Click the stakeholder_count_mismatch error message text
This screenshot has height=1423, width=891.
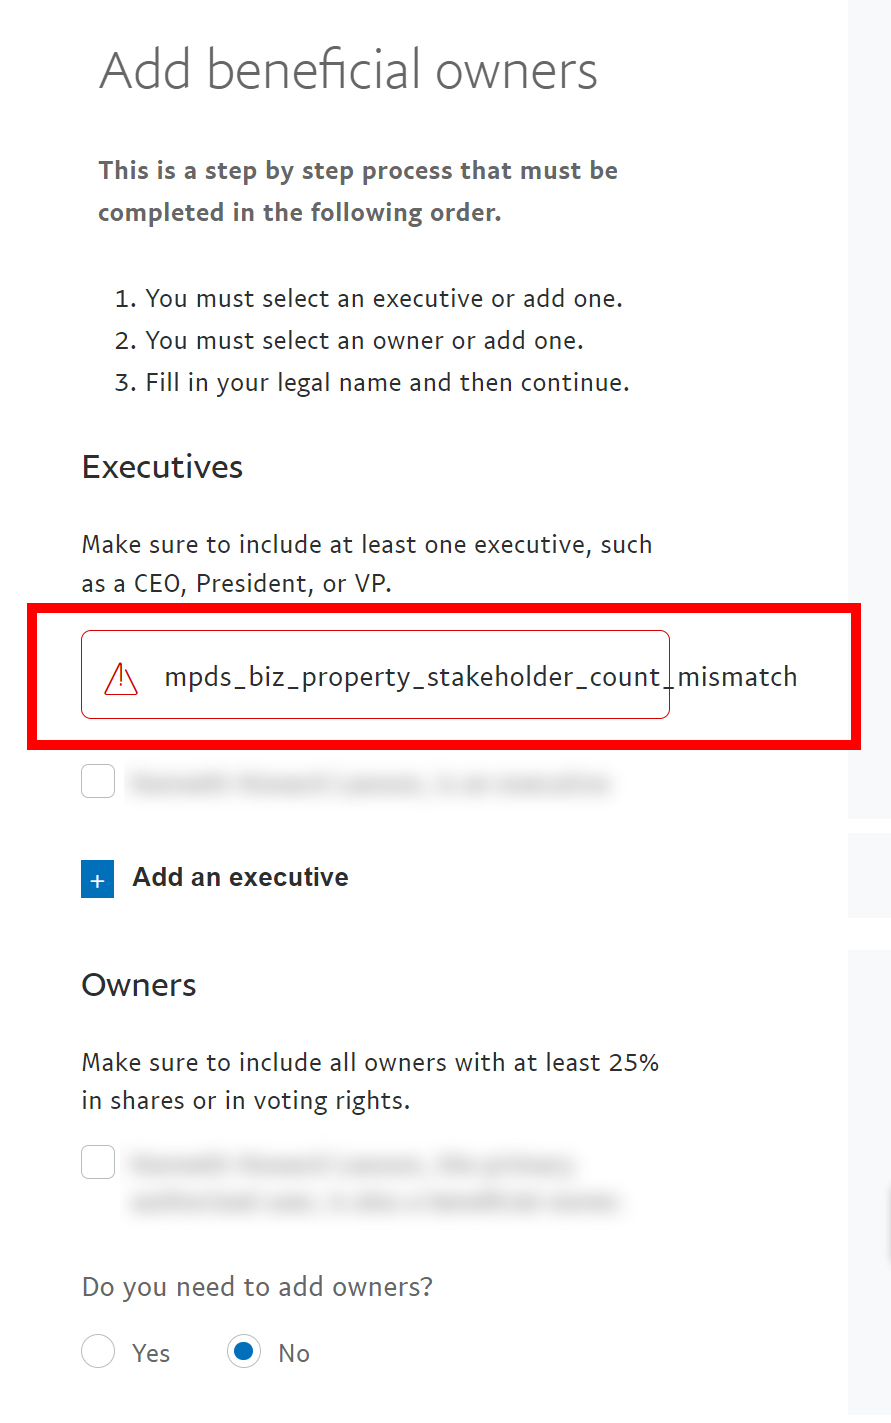click(x=480, y=677)
